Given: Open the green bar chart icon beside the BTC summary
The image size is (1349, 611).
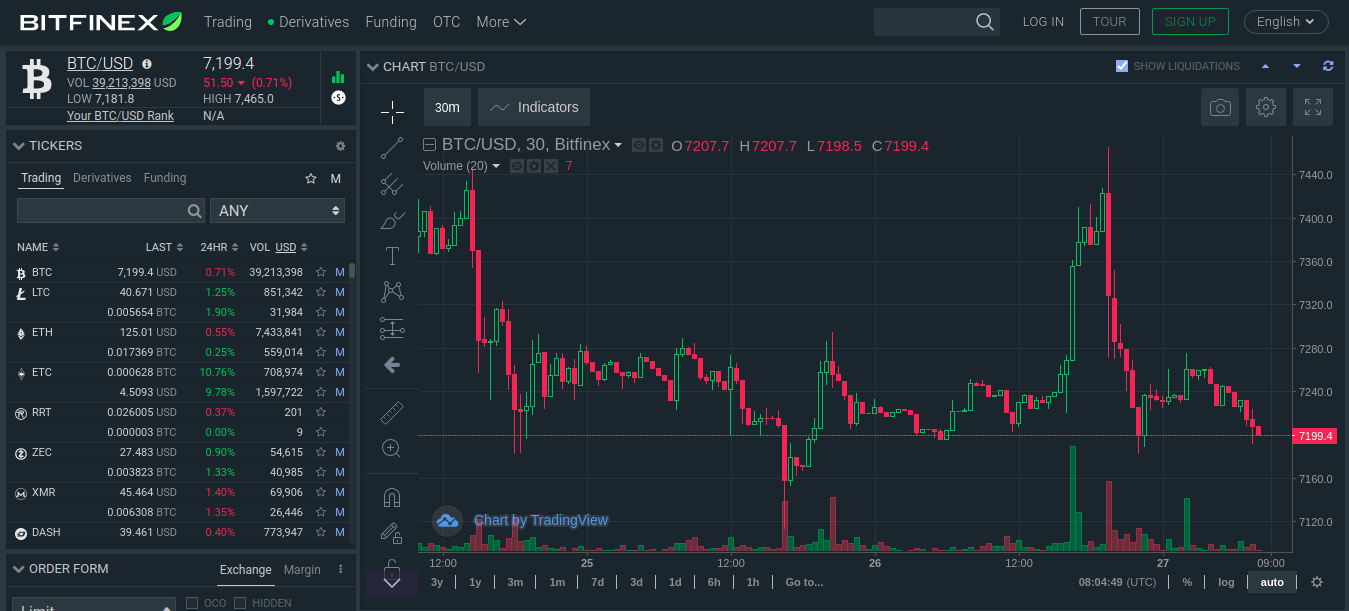Looking at the screenshot, I should (338, 77).
